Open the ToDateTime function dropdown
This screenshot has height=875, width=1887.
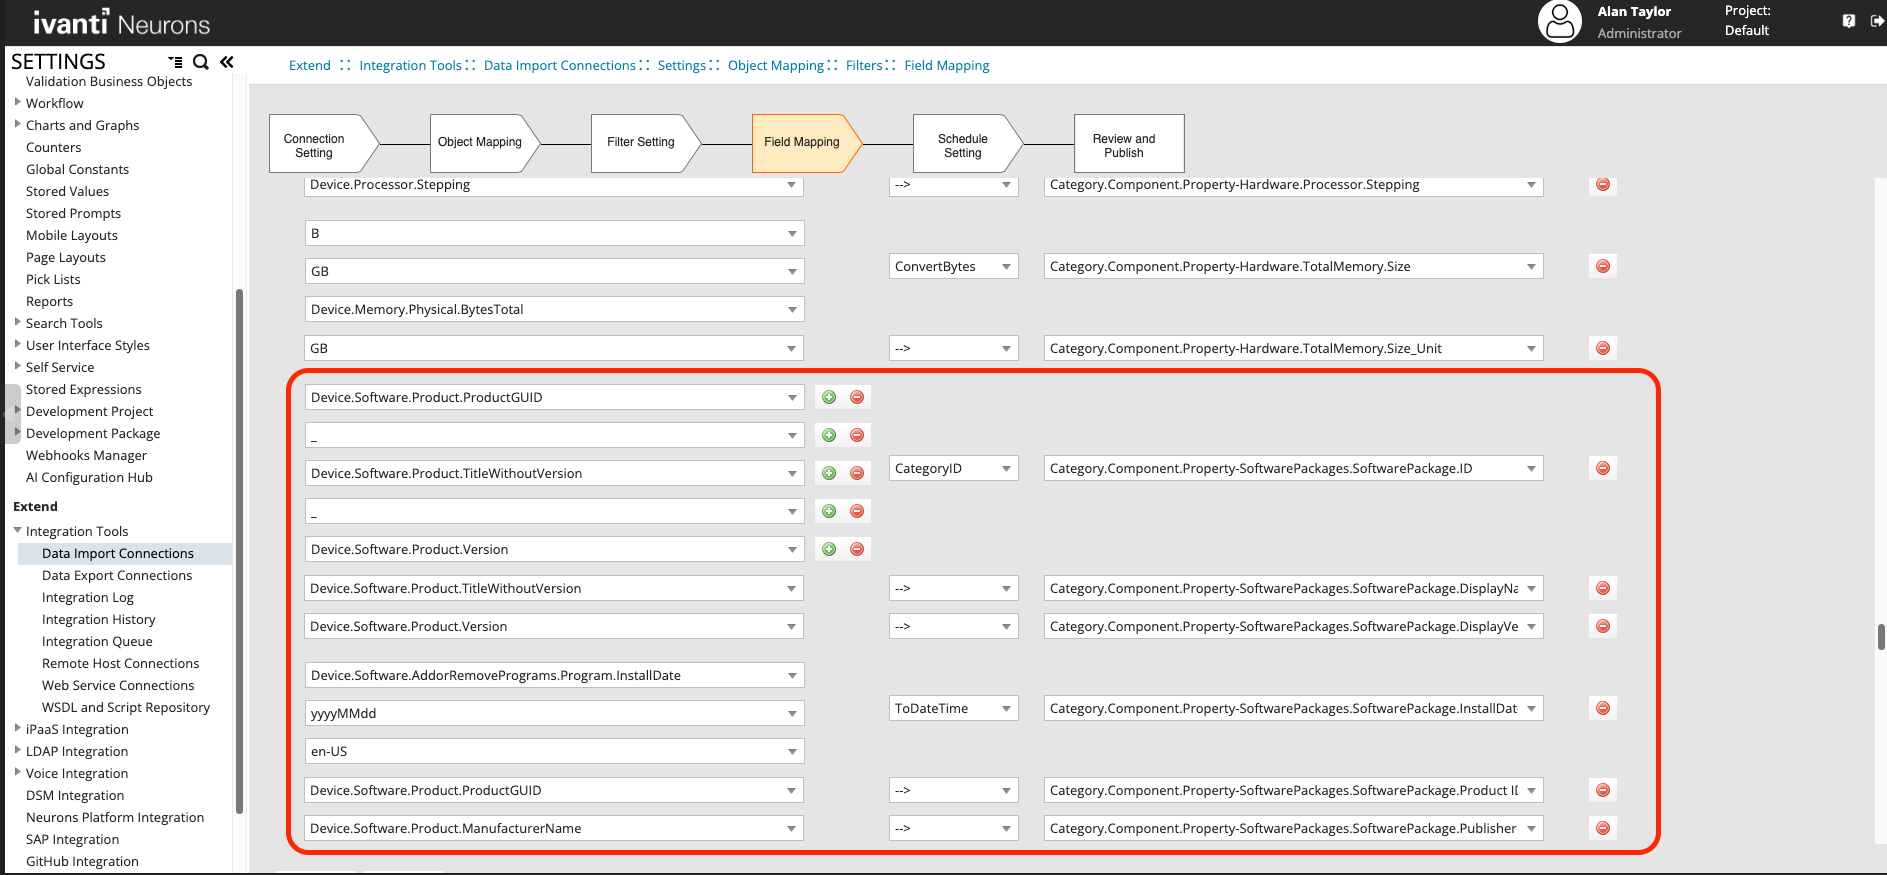pos(953,708)
